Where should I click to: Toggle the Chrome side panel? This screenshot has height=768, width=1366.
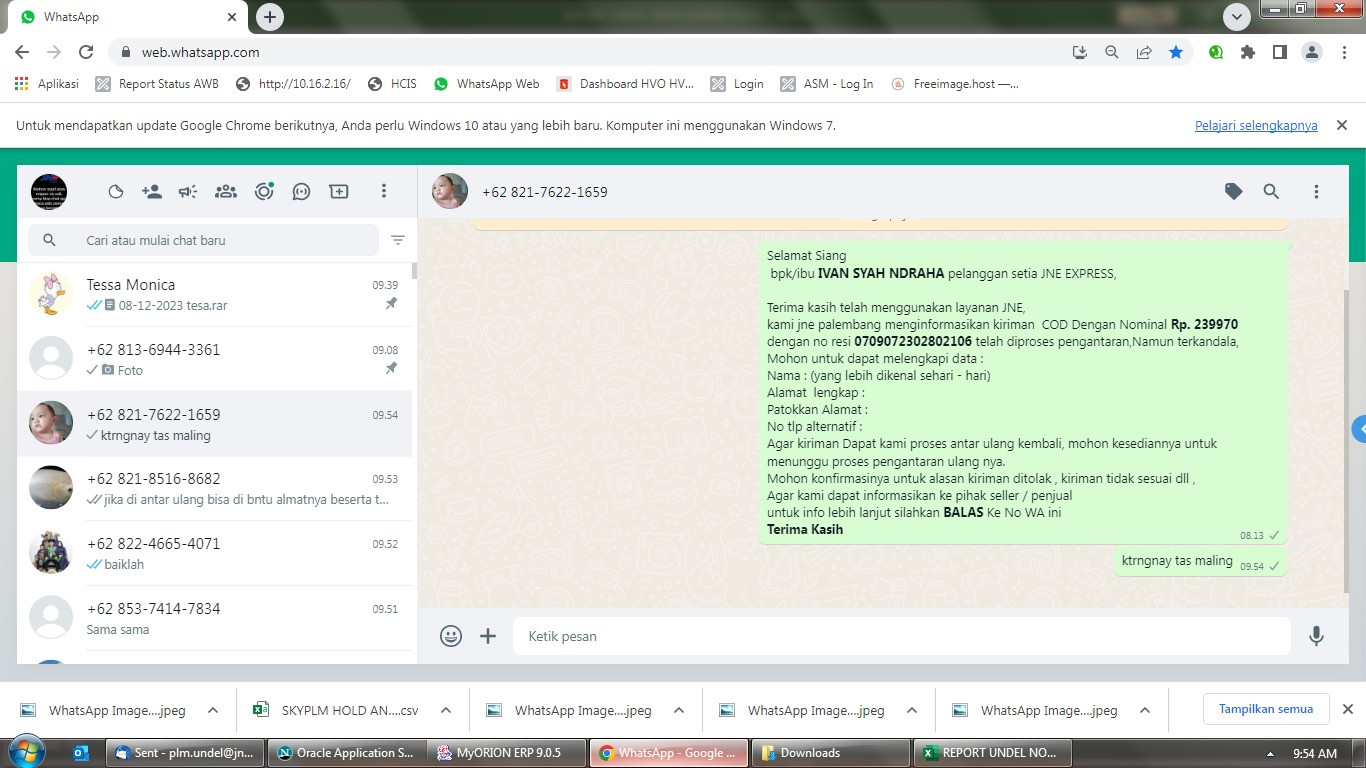[1280, 52]
